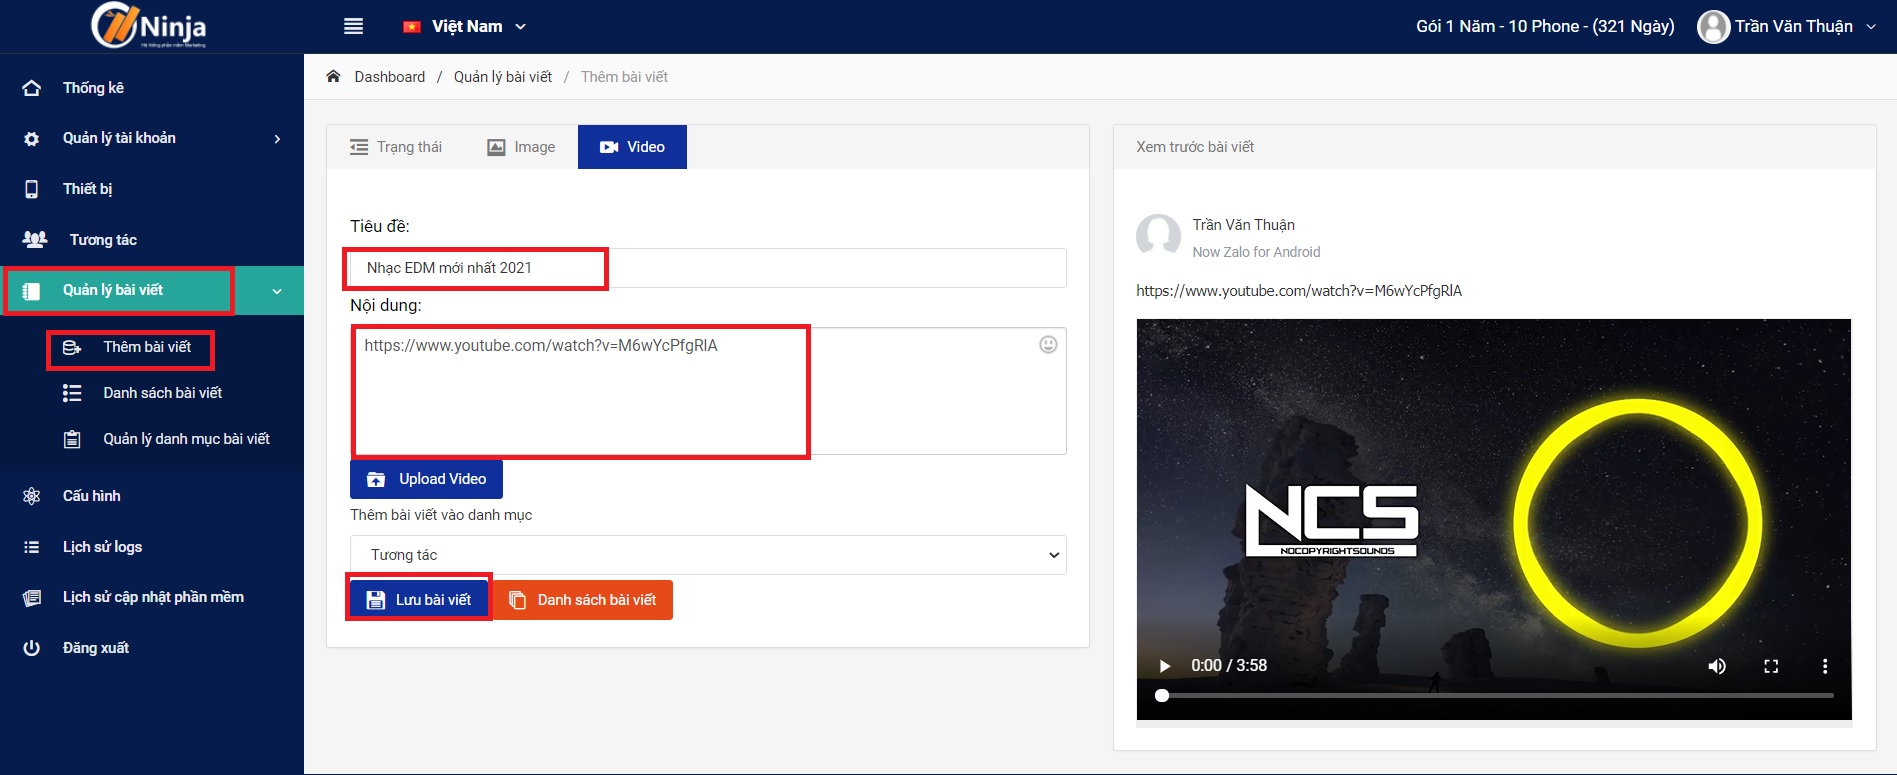Screen dimensions: 1897x775
Task: Click the Tương tác people icon
Action: point(35,240)
